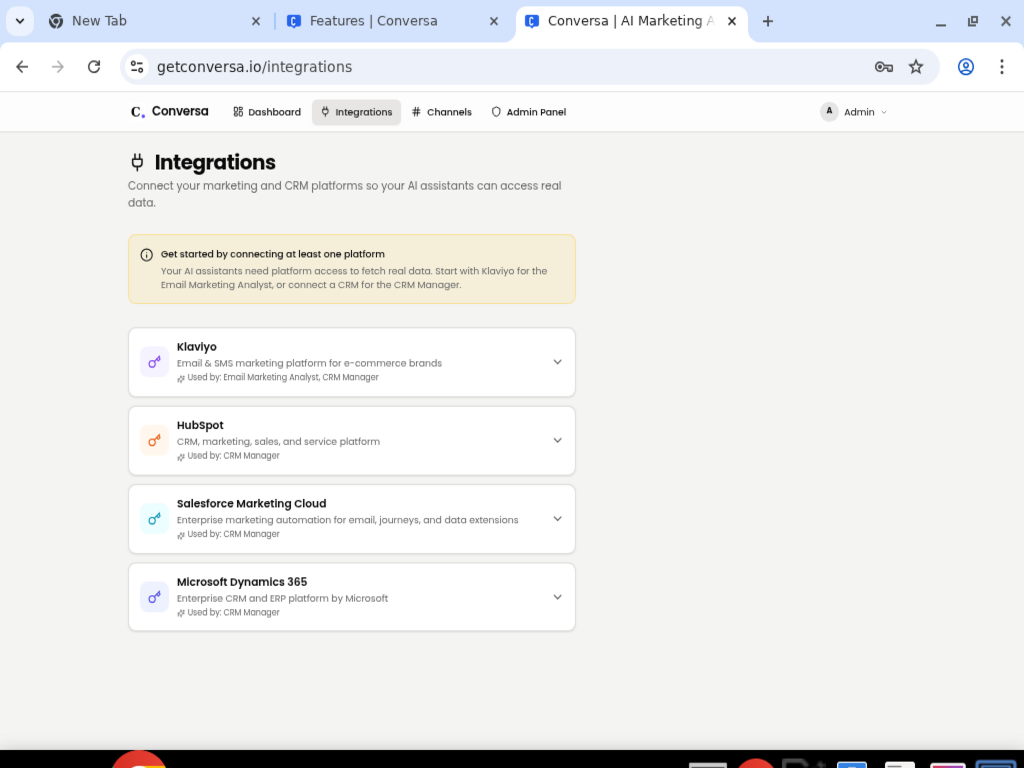1024x768 pixels.
Task: Click 'CRM, marketing, sales, and service platform' text
Action: (x=278, y=441)
